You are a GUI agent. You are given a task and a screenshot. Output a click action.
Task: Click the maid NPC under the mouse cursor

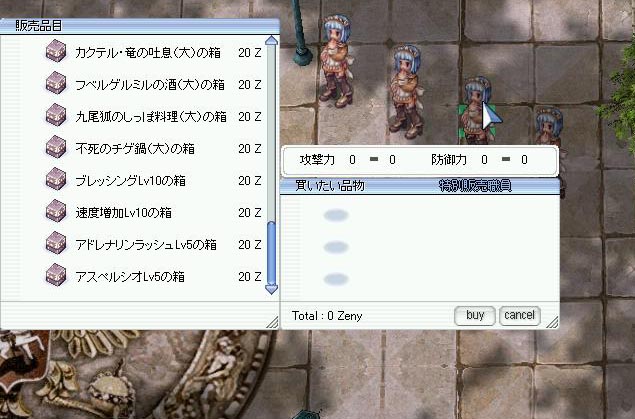click(x=476, y=110)
